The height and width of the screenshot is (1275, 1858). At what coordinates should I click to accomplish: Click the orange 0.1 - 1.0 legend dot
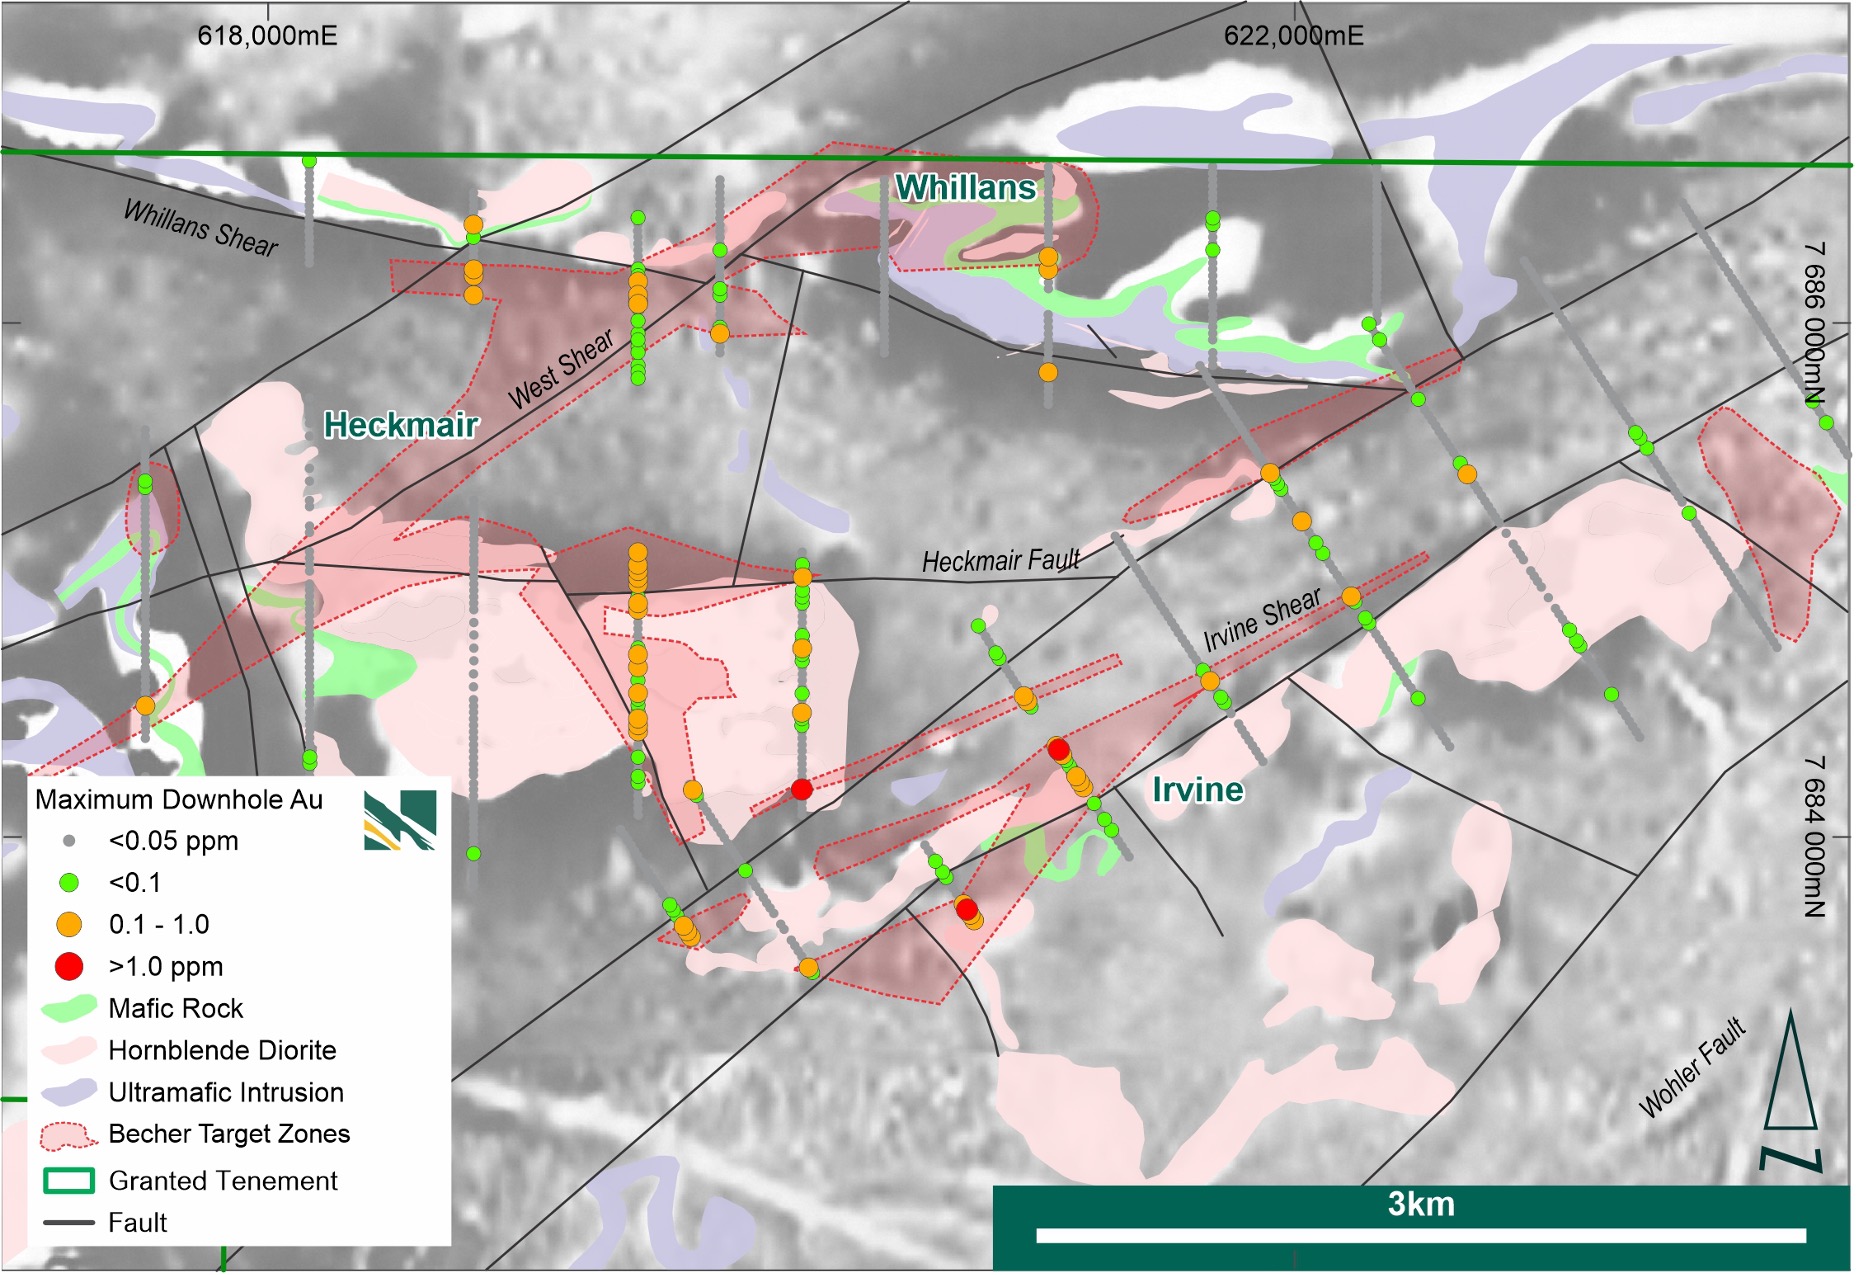(69, 925)
